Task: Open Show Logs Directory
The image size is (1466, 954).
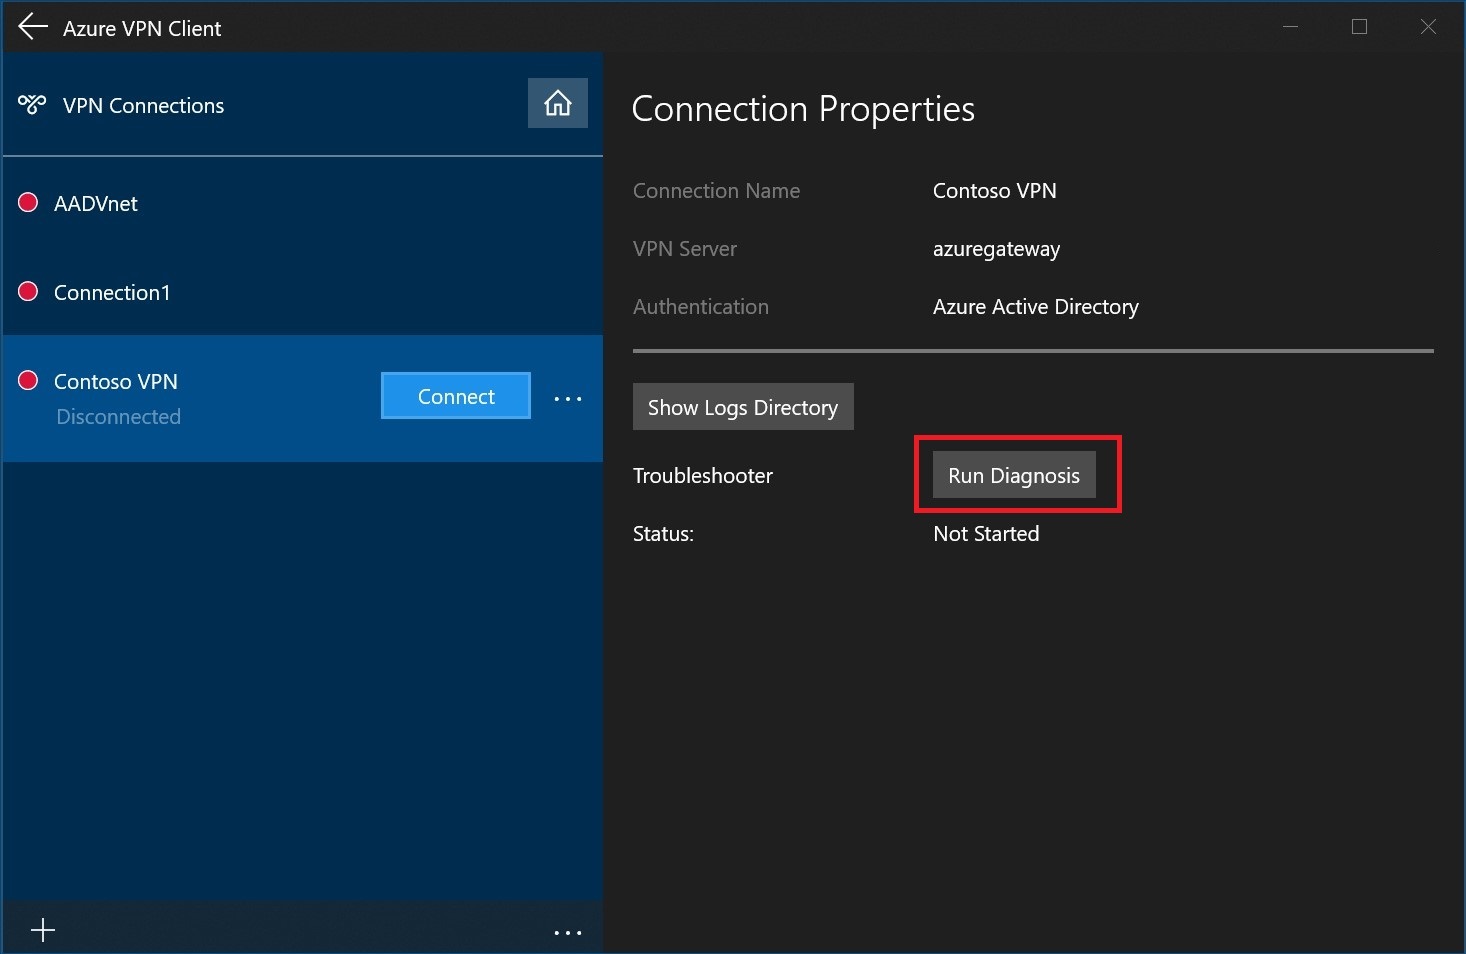Action: (742, 407)
